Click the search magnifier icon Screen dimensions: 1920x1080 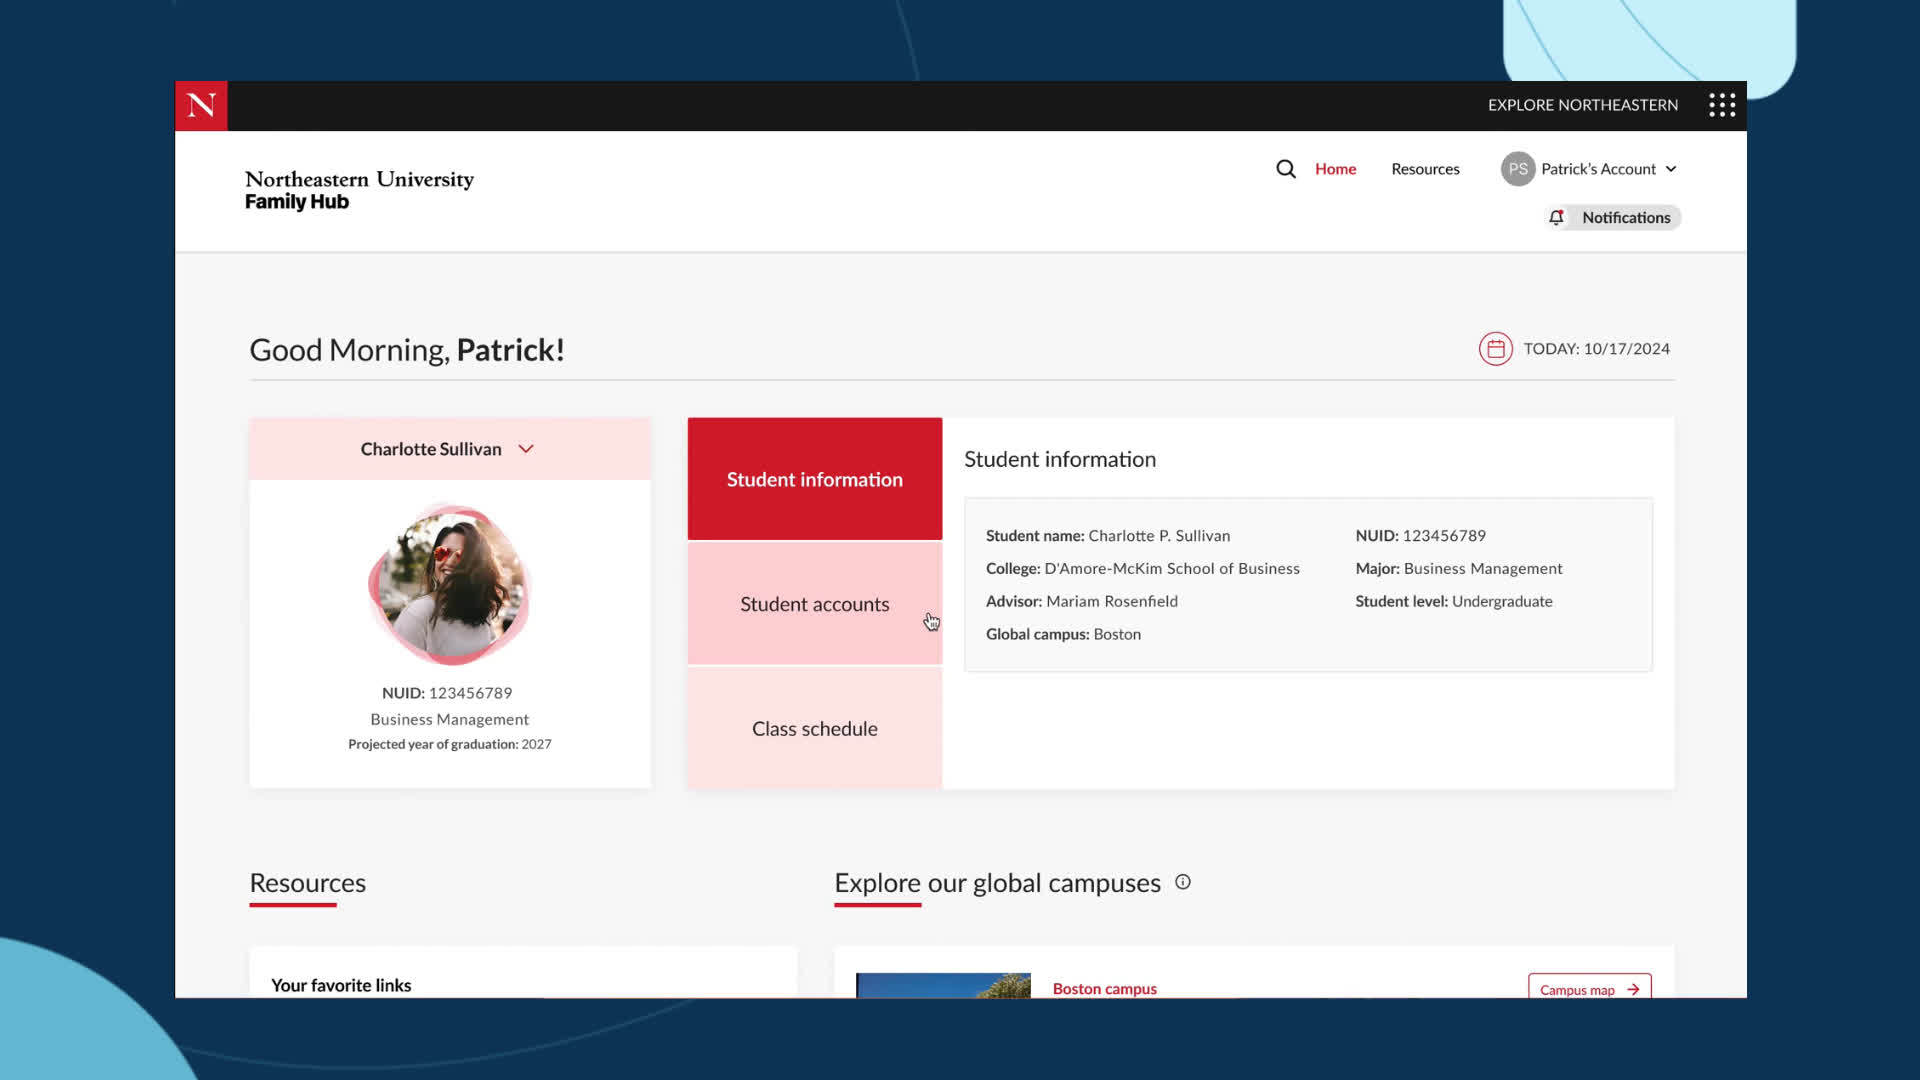[x=1285, y=169]
